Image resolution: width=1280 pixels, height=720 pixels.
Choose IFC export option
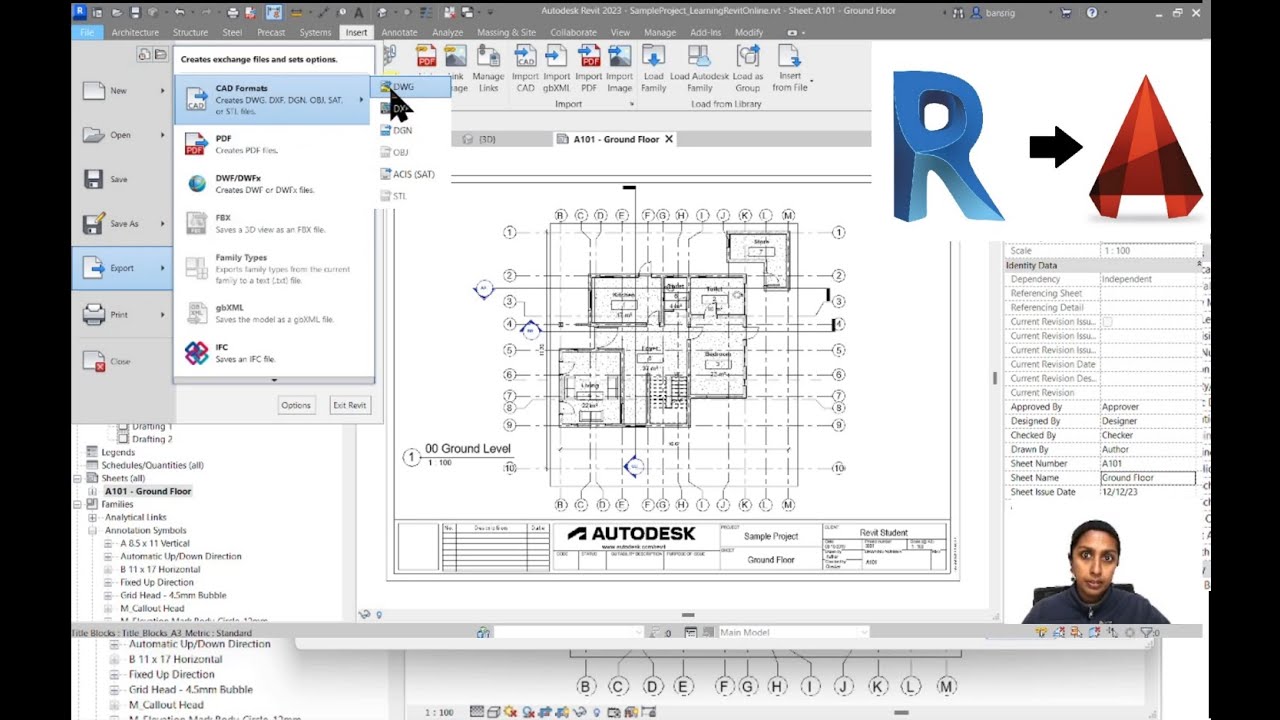pyautogui.click(x=272, y=353)
